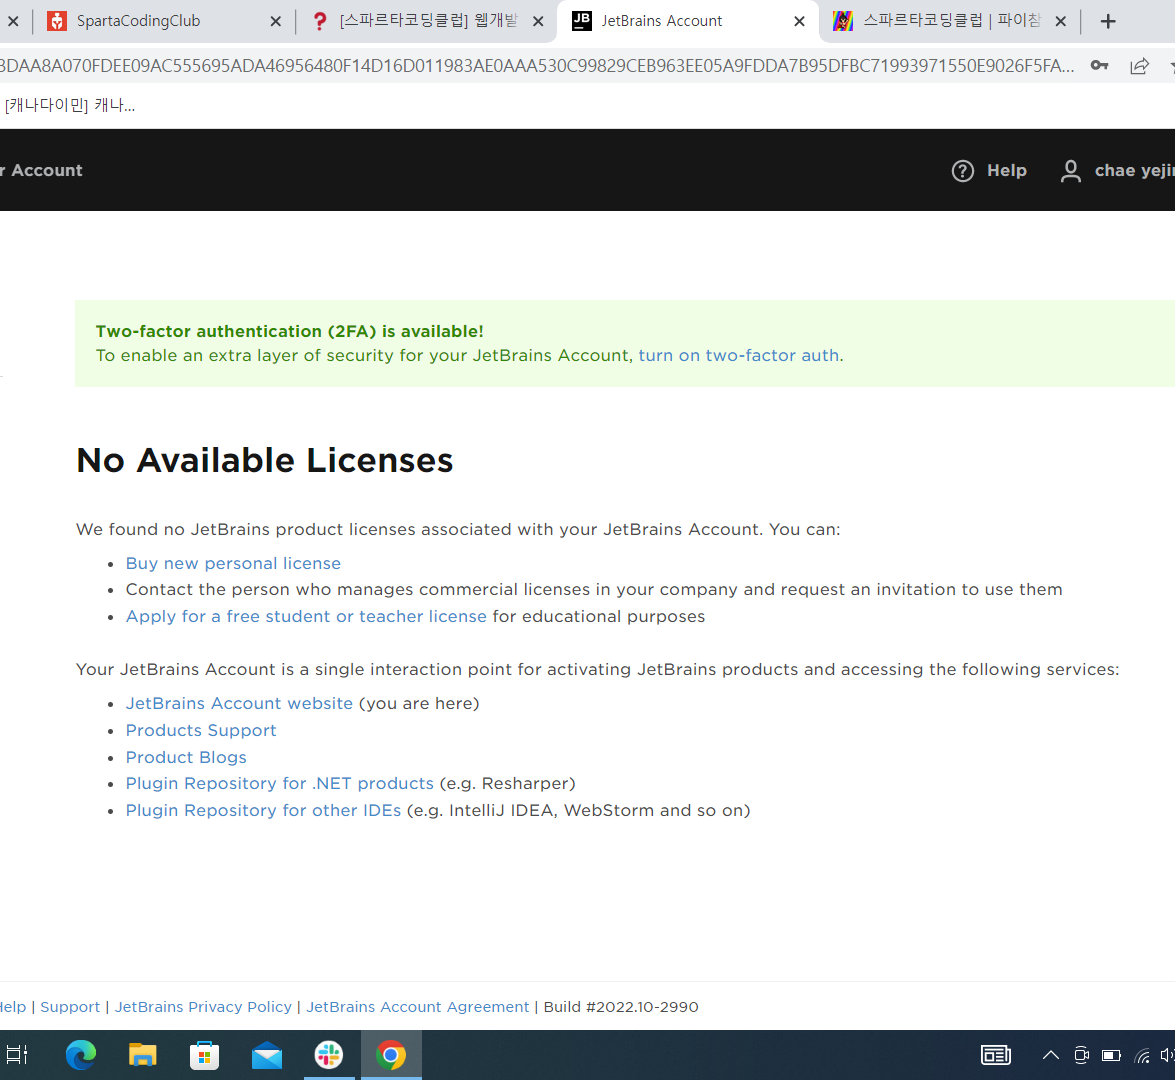
Task: Click the address bar URL
Action: click(536, 66)
